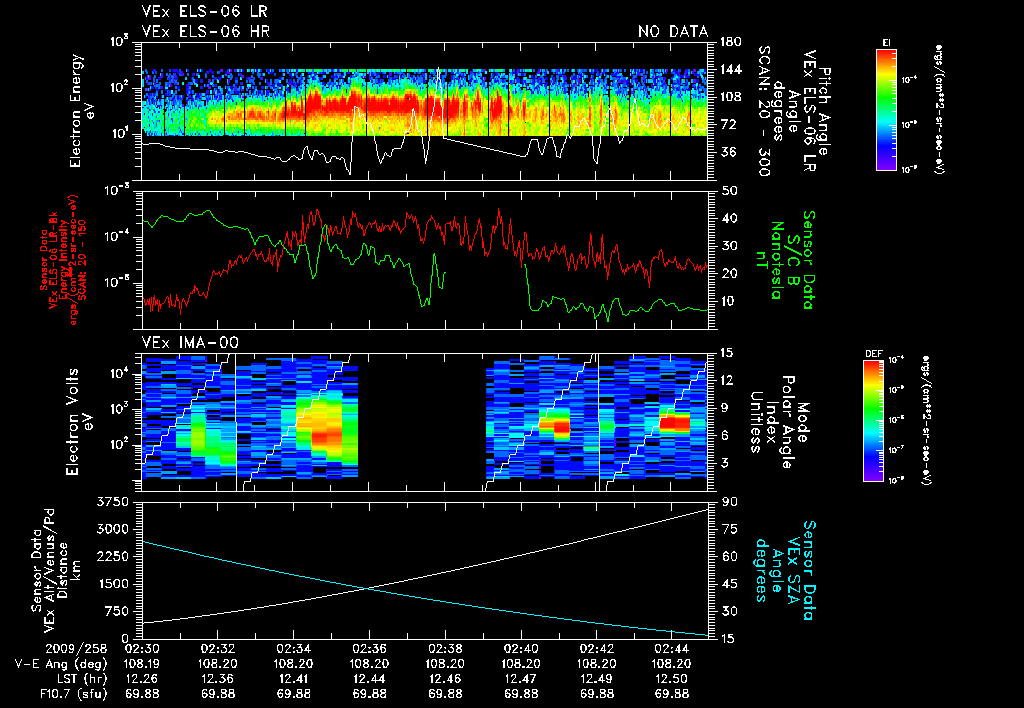1024x708 pixels.
Task: Click the '02:32' time tick label
Action: (217, 649)
